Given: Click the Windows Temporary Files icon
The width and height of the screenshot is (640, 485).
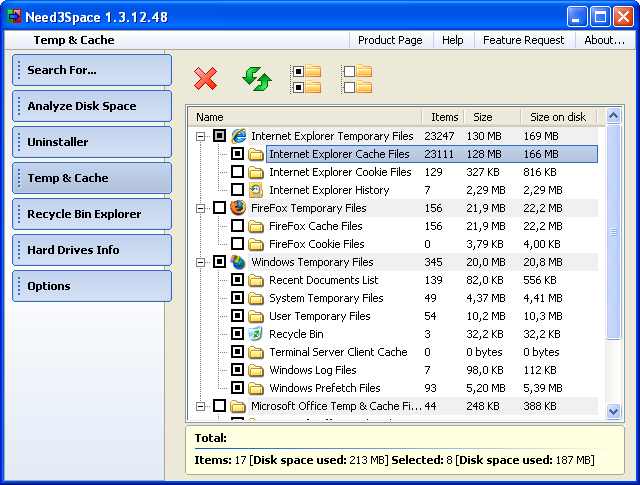Looking at the screenshot, I should tap(238, 262).
